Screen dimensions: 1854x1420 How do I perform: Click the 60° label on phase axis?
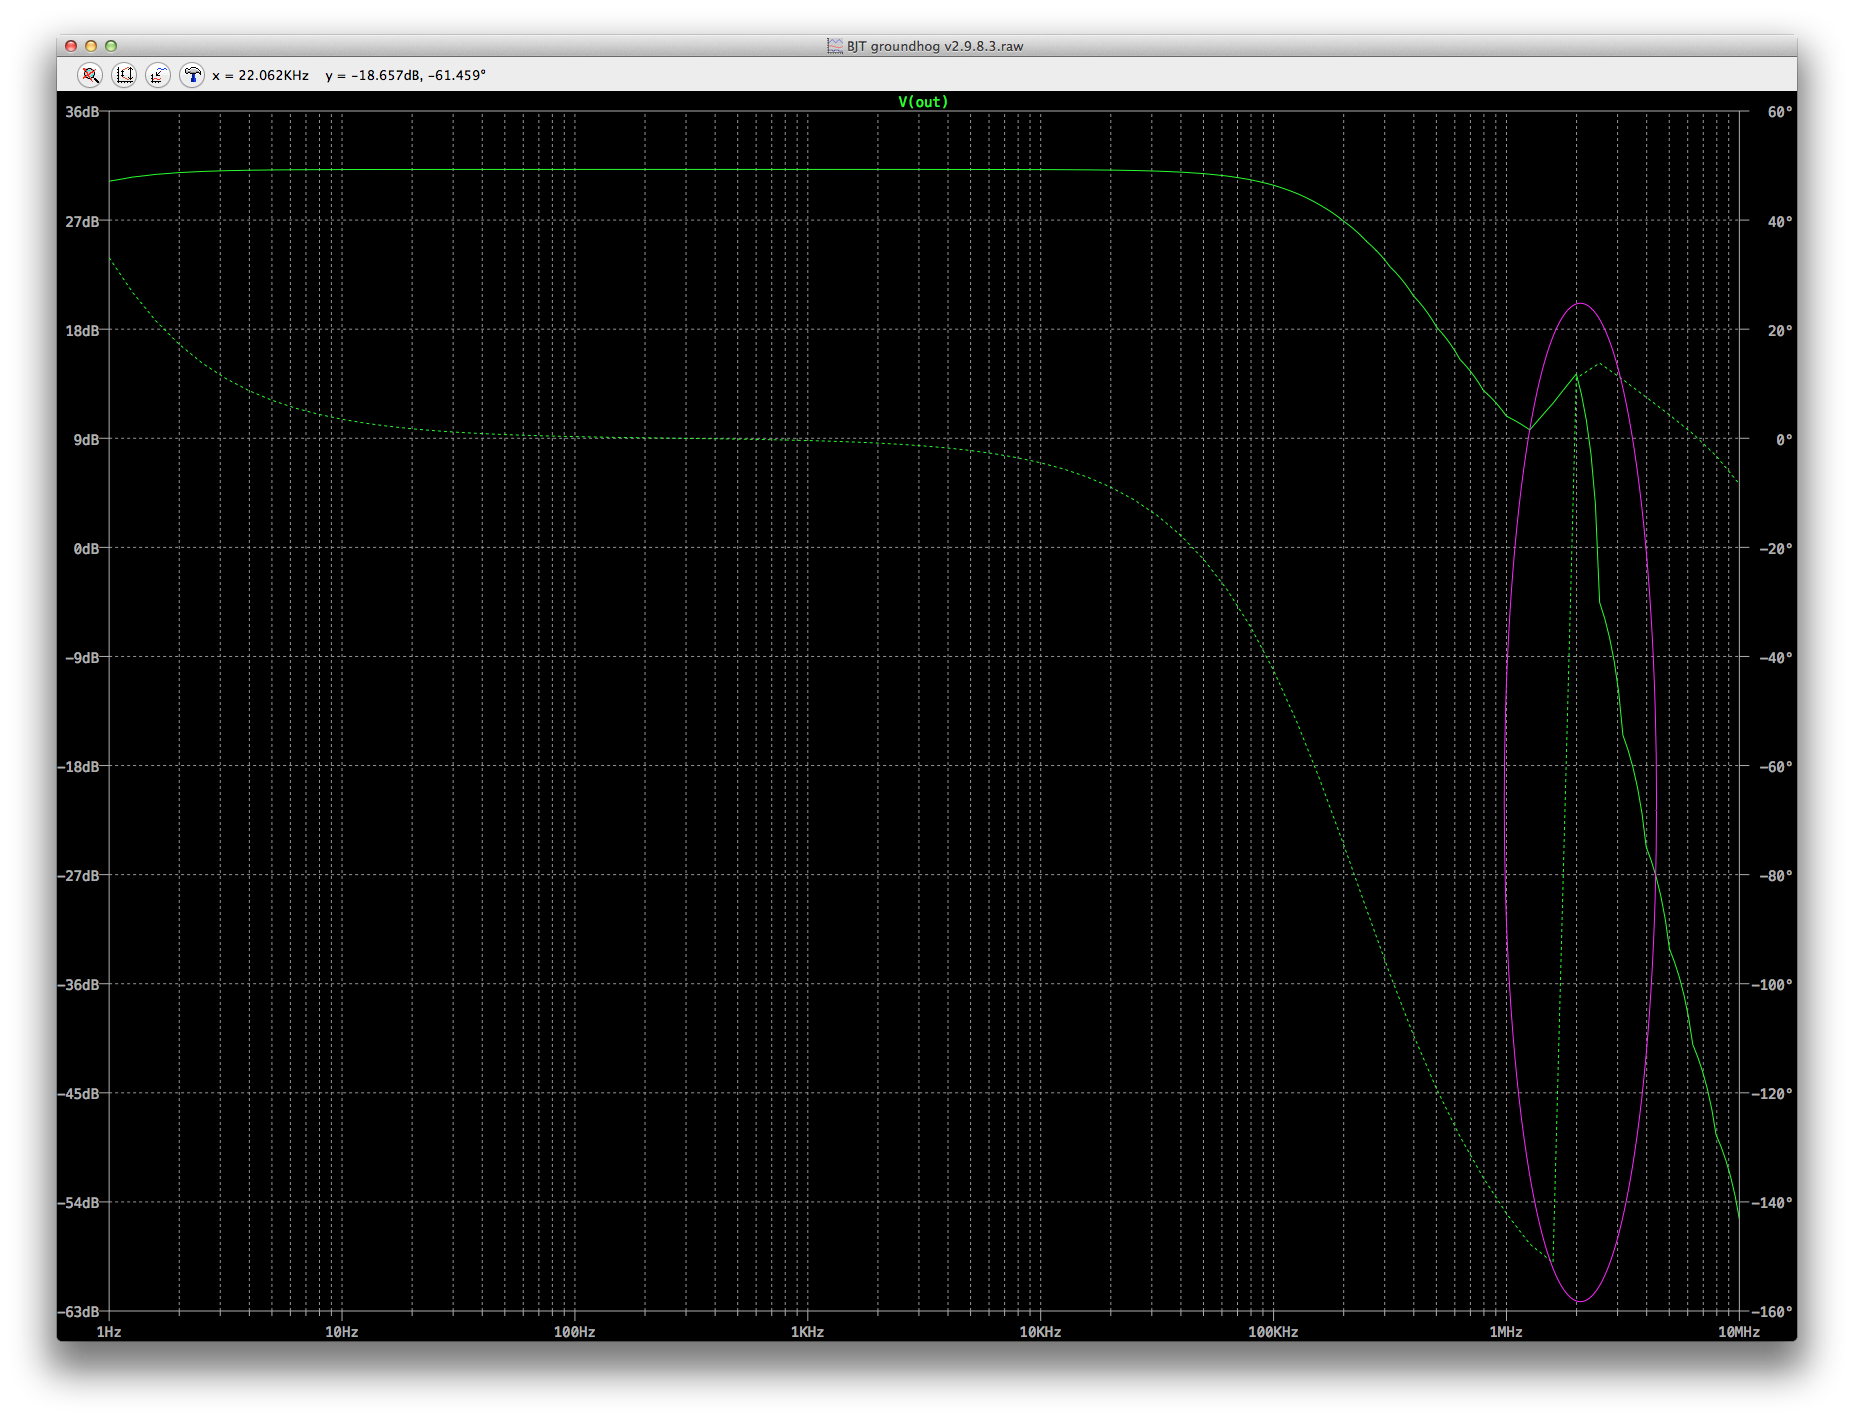(x=1780, y=112)
